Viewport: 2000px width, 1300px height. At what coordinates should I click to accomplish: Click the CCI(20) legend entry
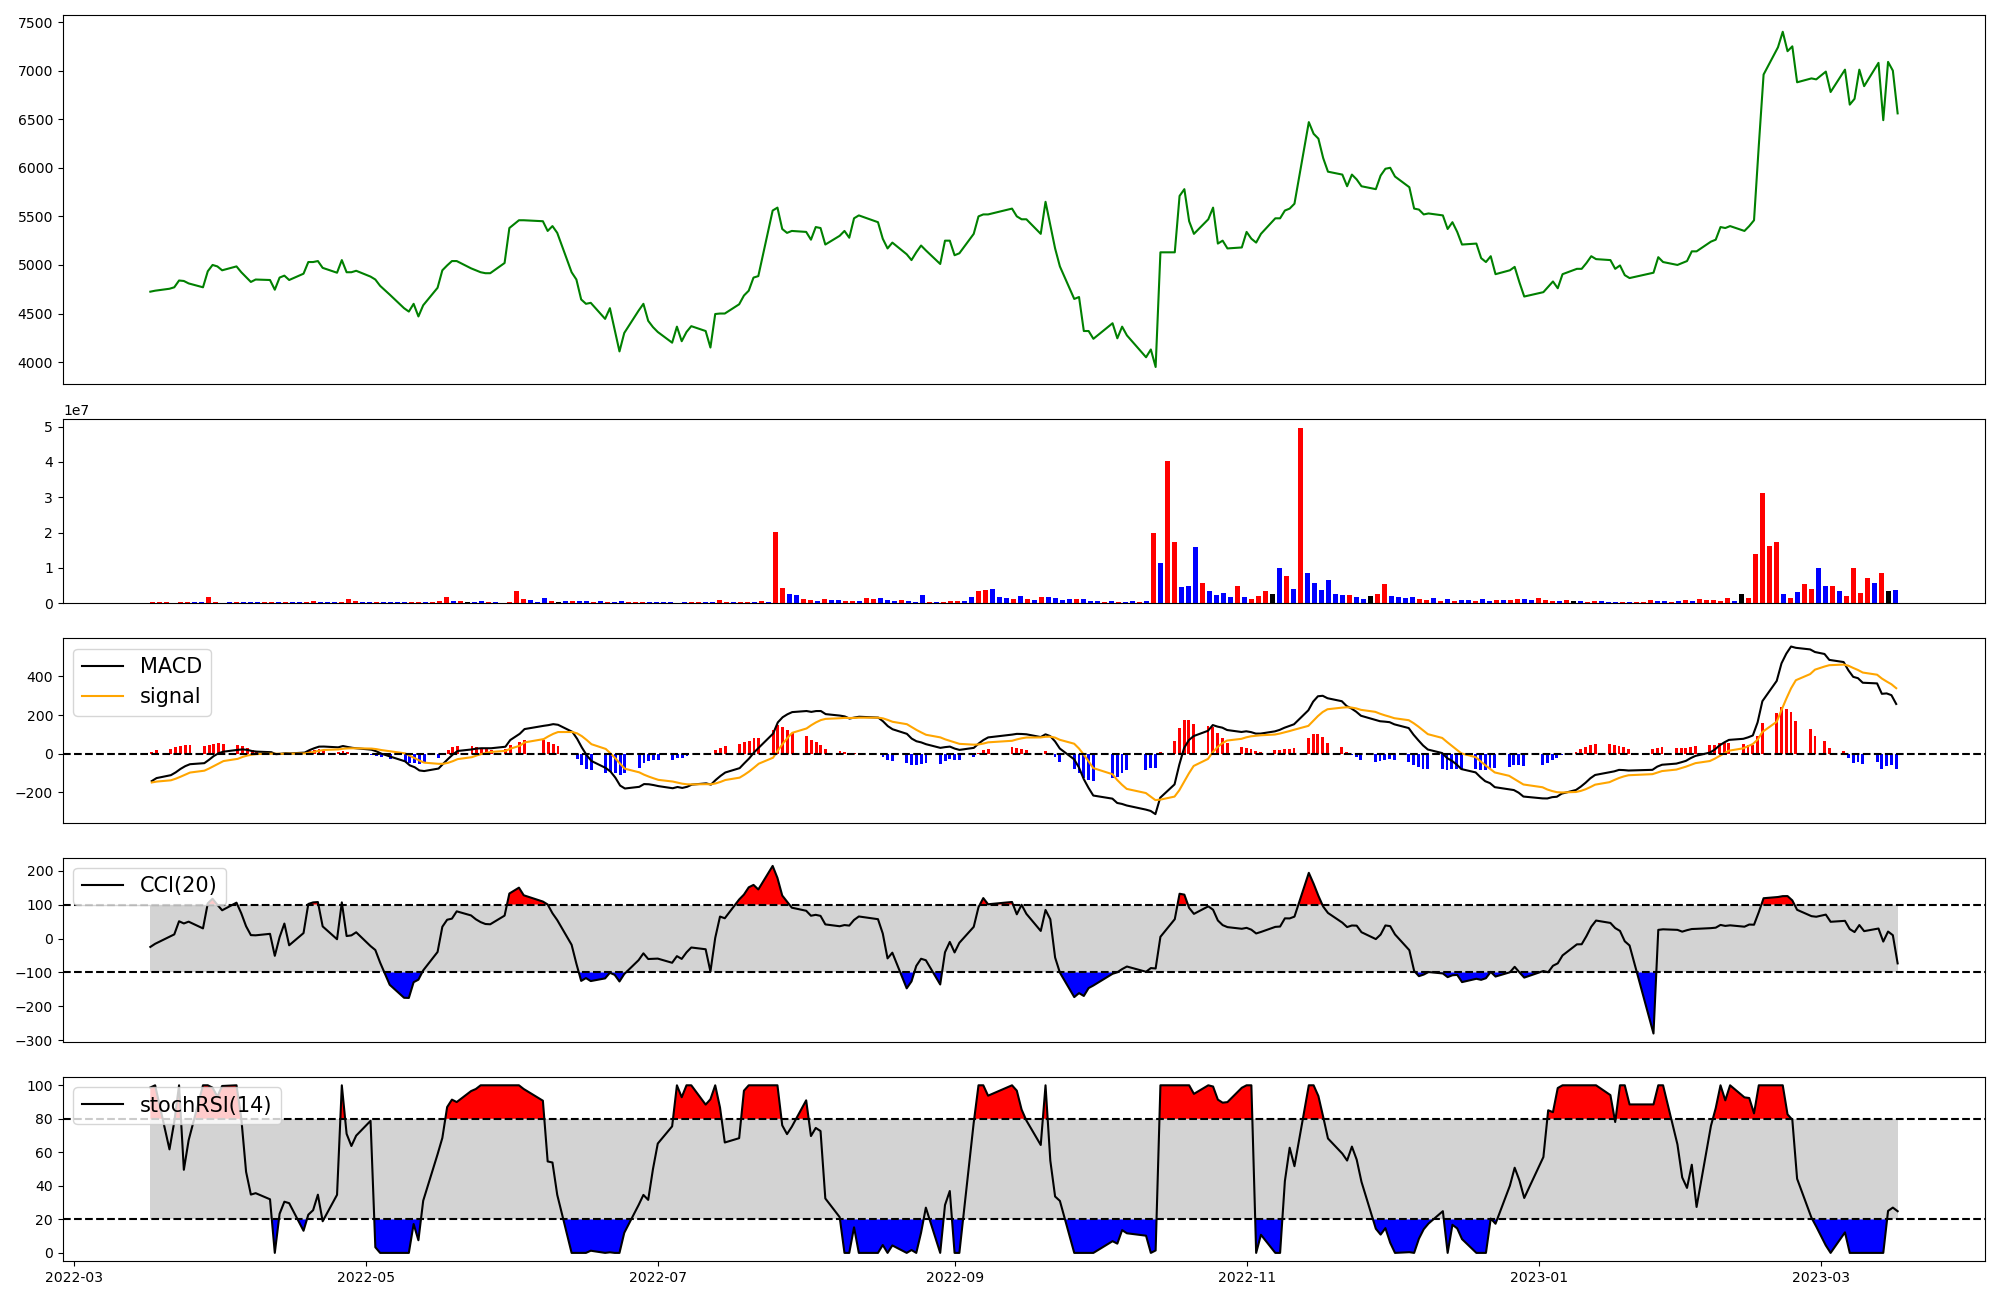[179, 885]
